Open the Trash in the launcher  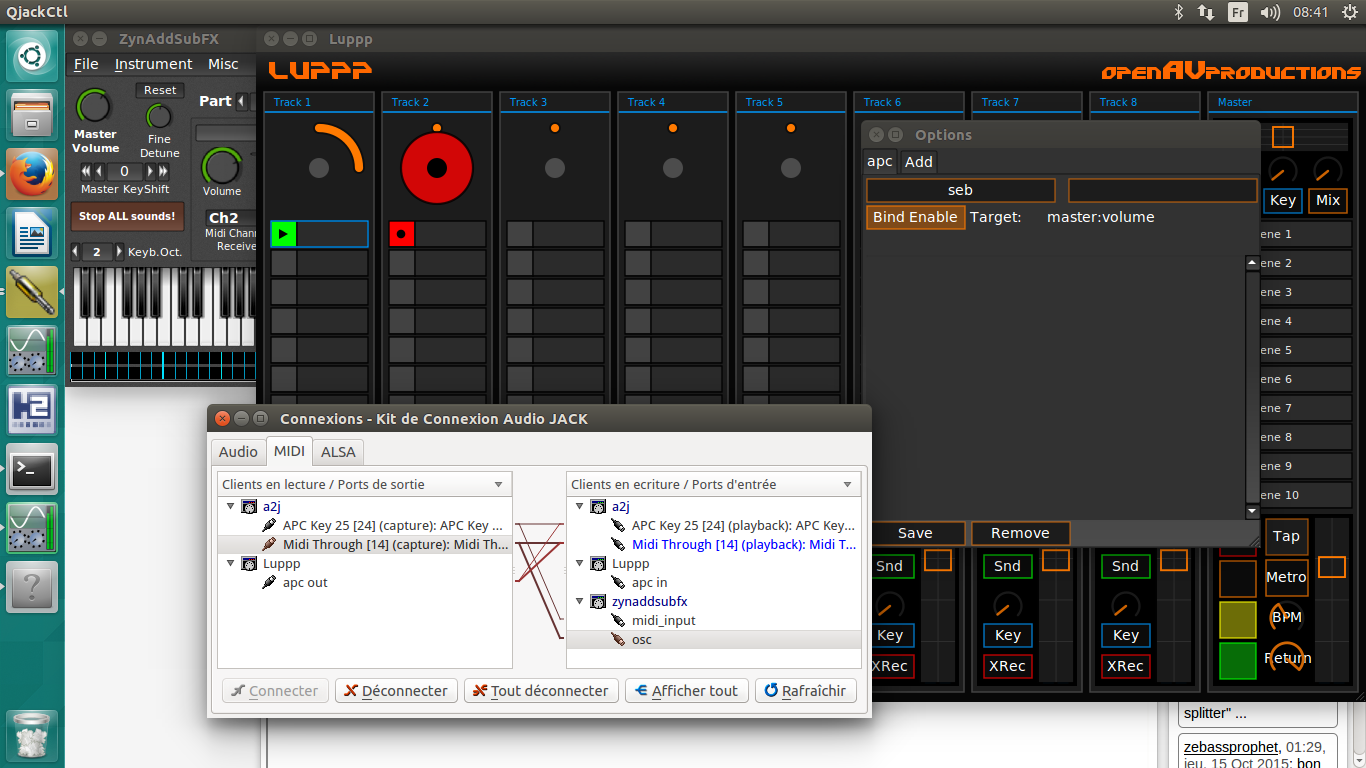pyautogui.click(x=32, y=735)
